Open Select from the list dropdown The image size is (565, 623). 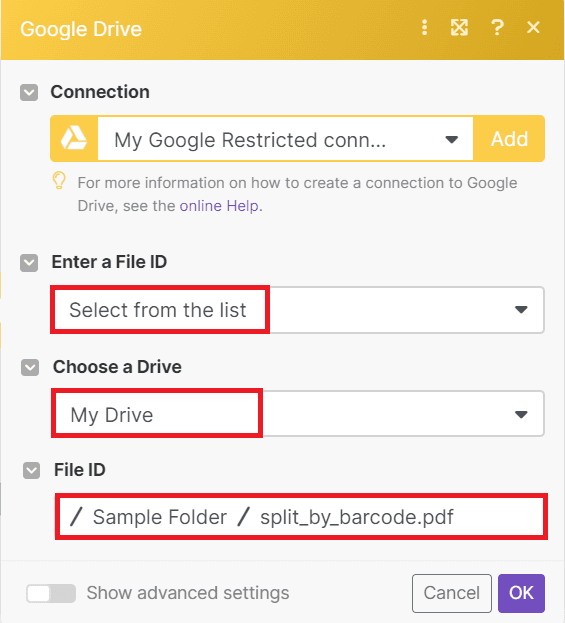297,310
